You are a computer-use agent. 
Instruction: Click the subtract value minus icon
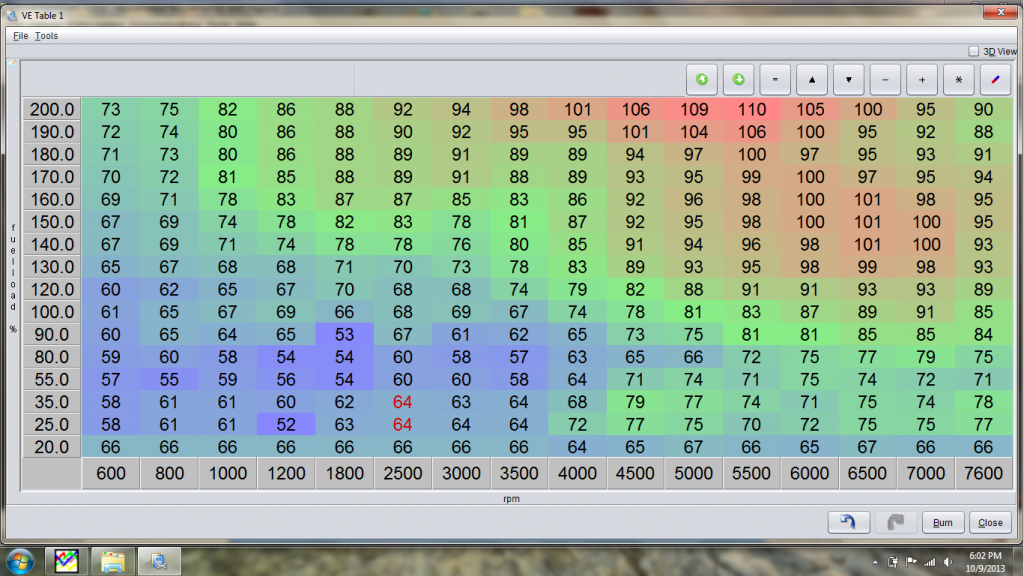(x=885, y=79)
